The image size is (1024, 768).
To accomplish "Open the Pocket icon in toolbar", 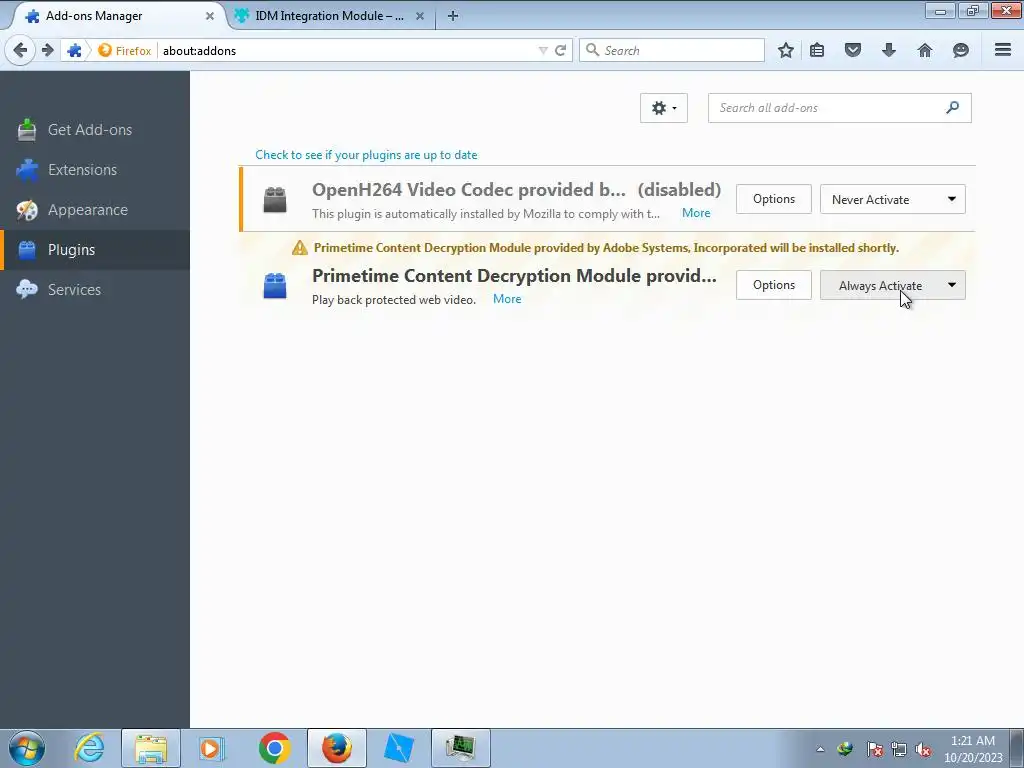I will click(853, 50).
